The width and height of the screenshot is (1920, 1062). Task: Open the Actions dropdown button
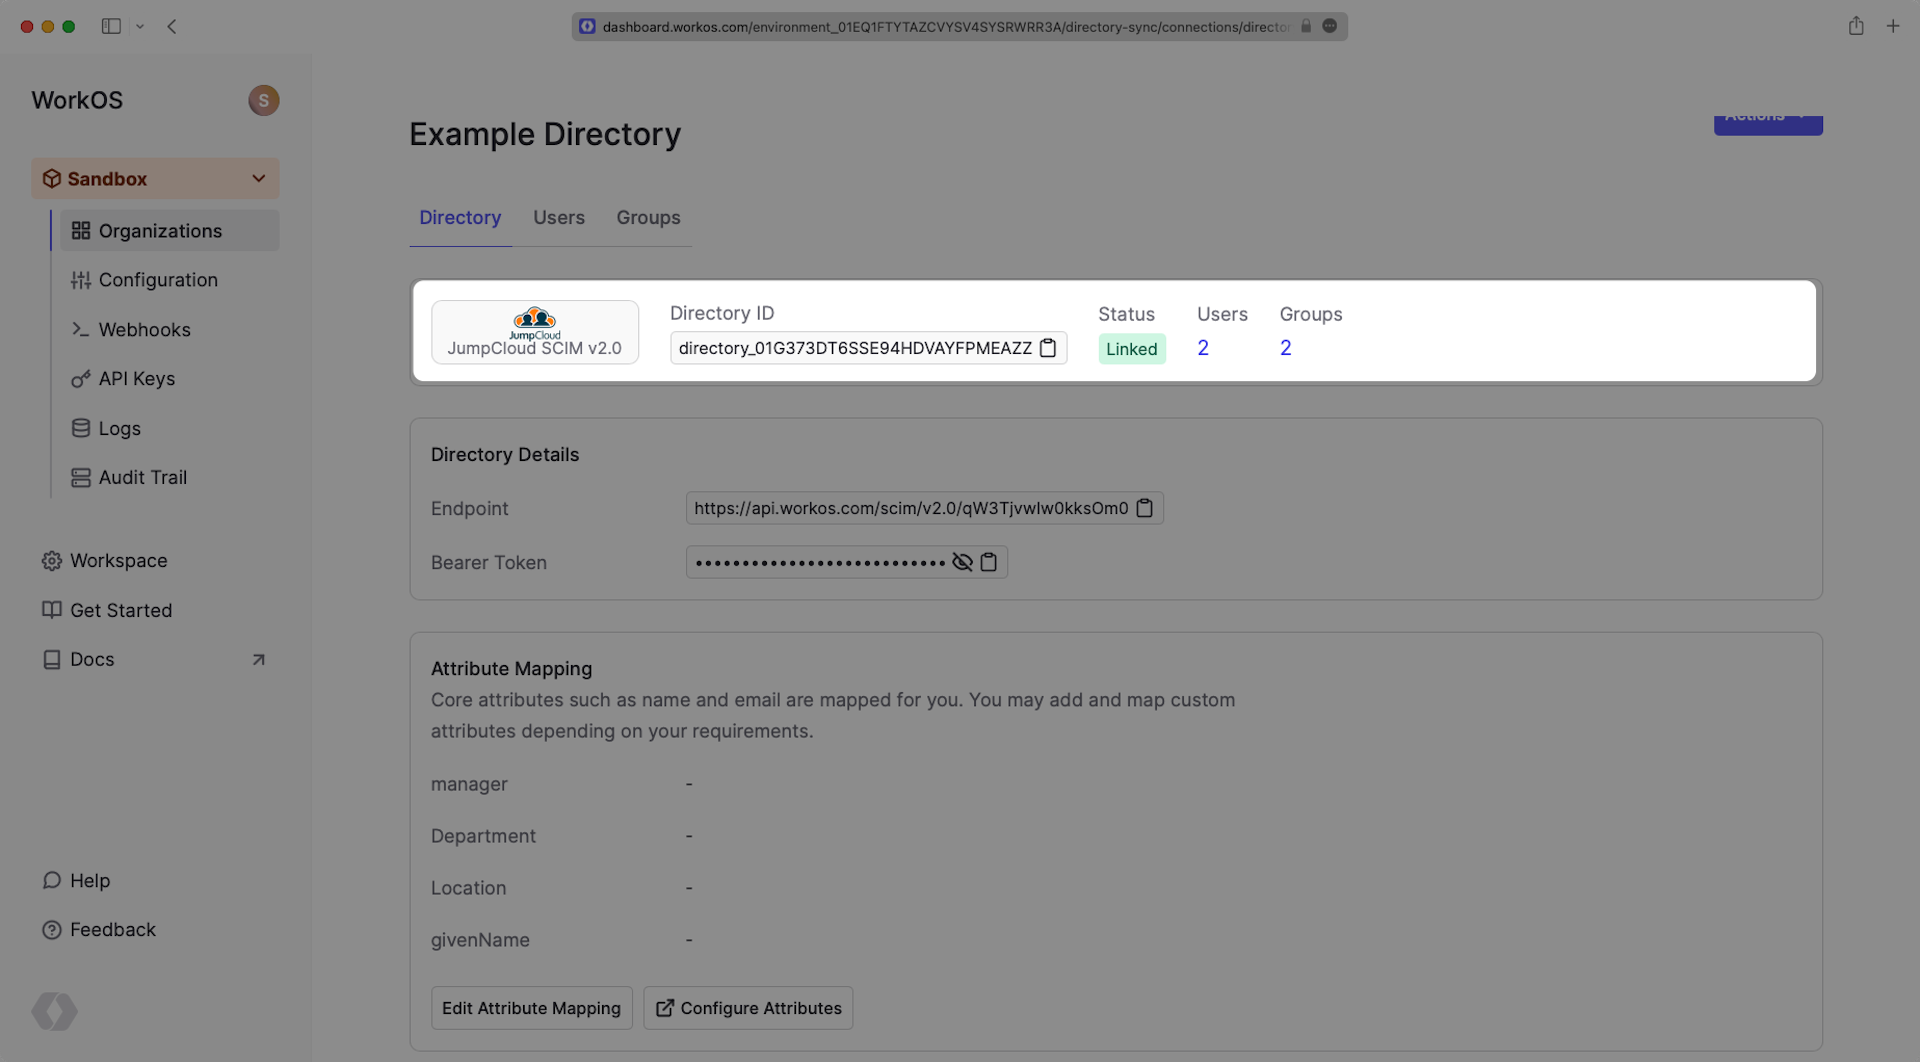point(1767,122)
